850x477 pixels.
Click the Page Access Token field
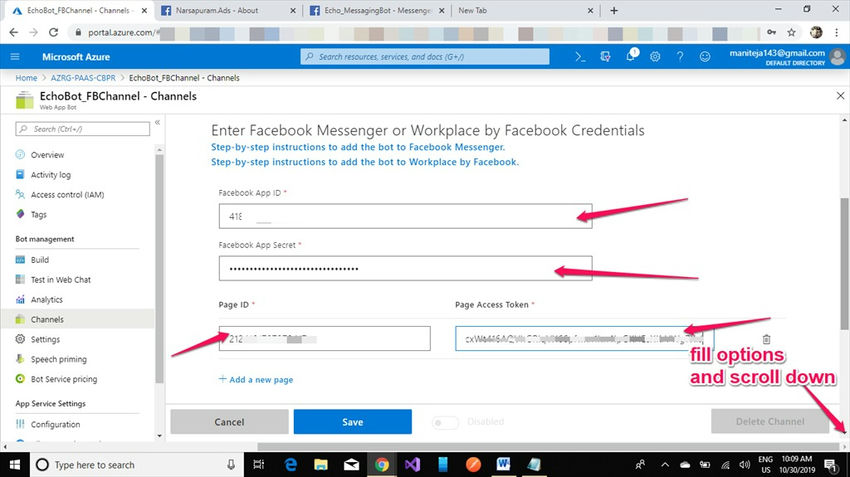click(x=584, y=339)
